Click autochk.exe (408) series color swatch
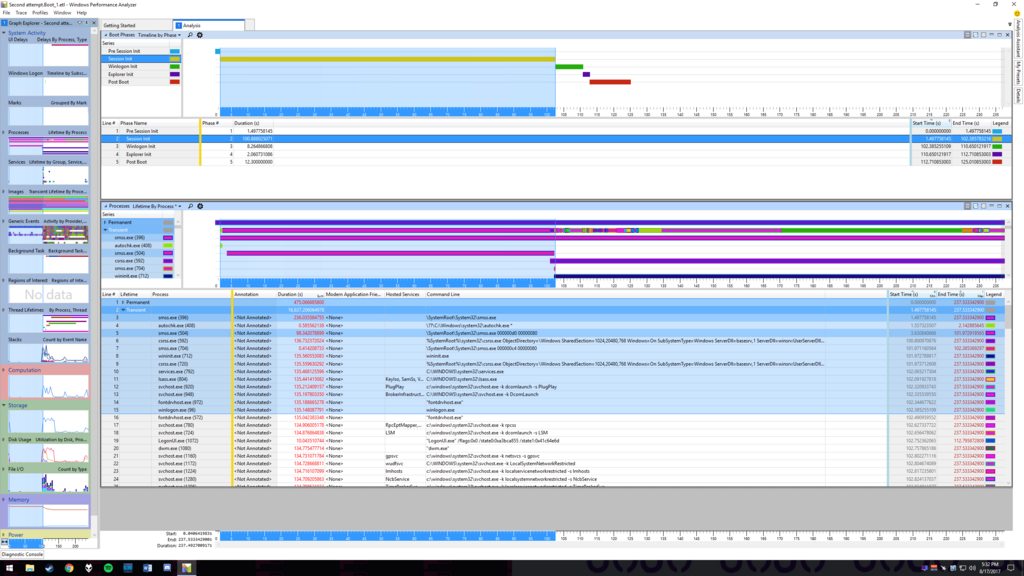Screen dimensions: 1024x576 click(x=168, y=246)
